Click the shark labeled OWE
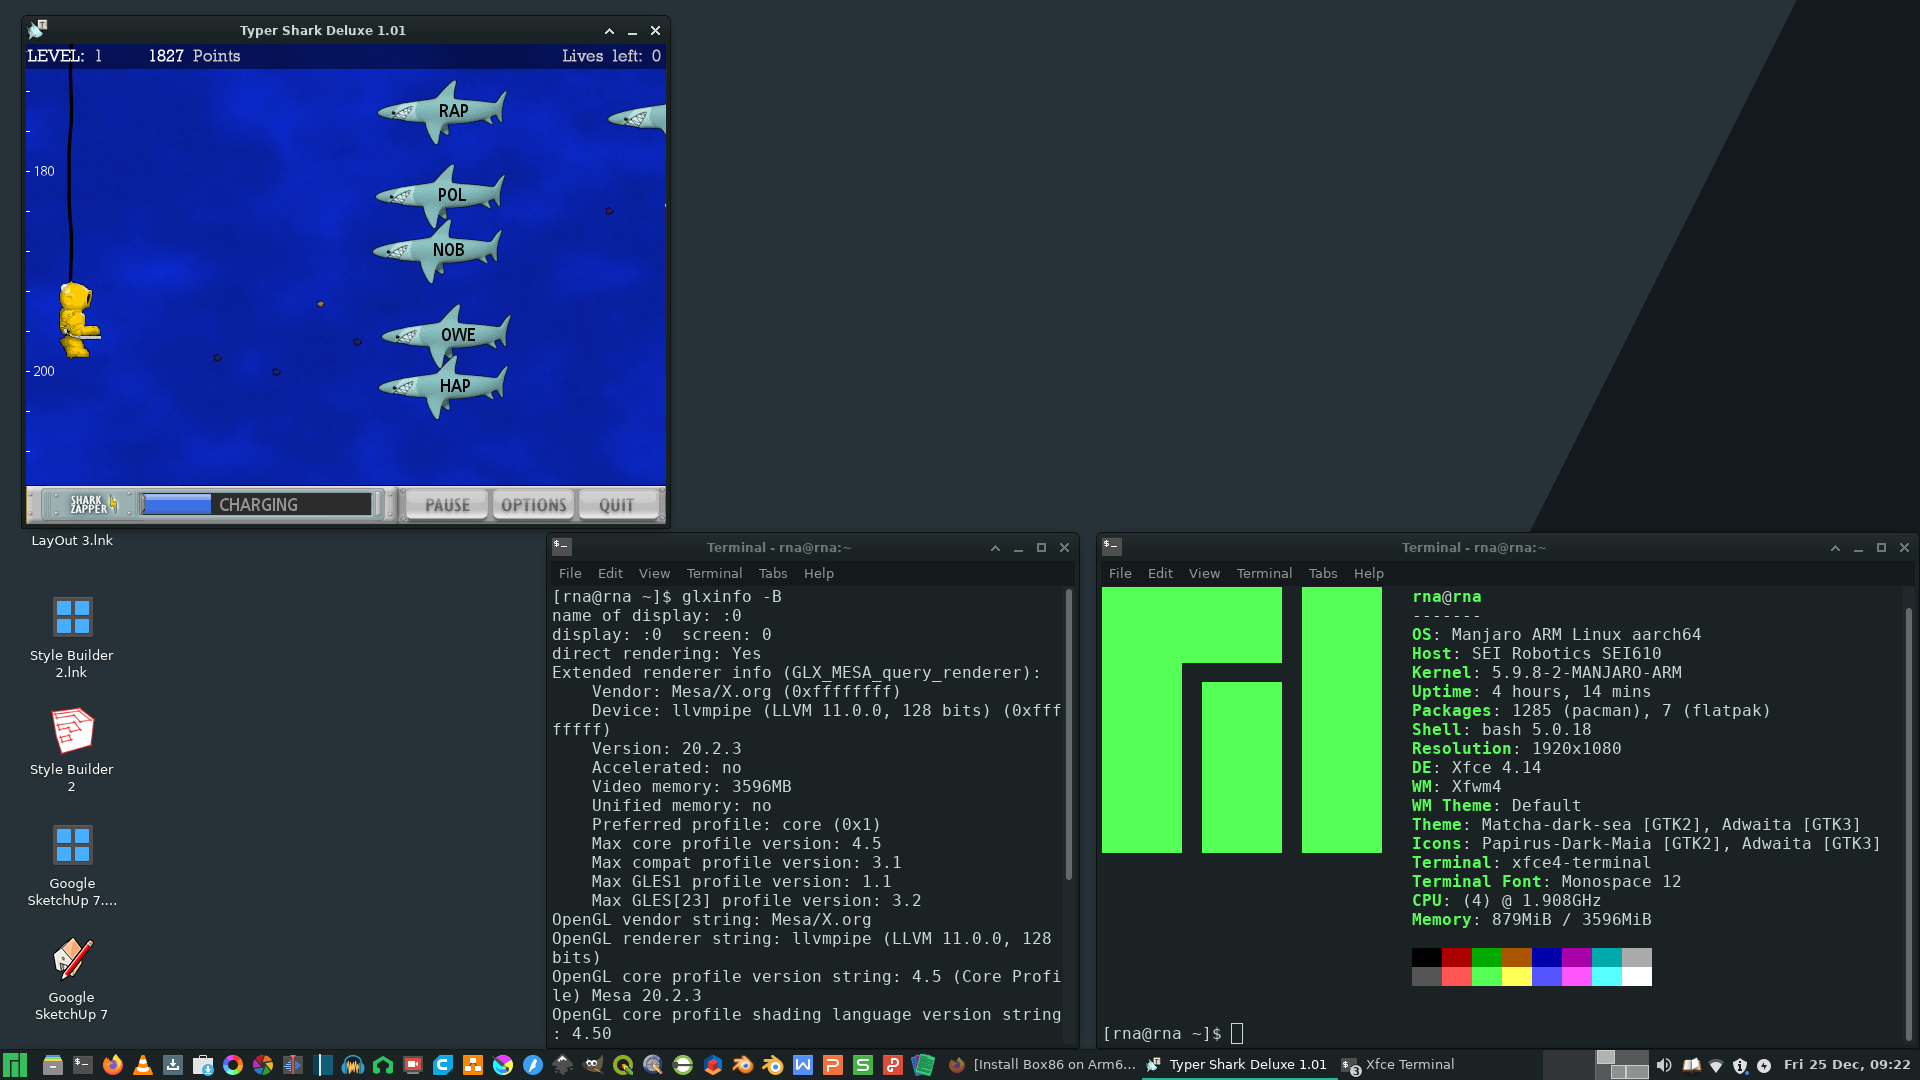 click(447, 335)
